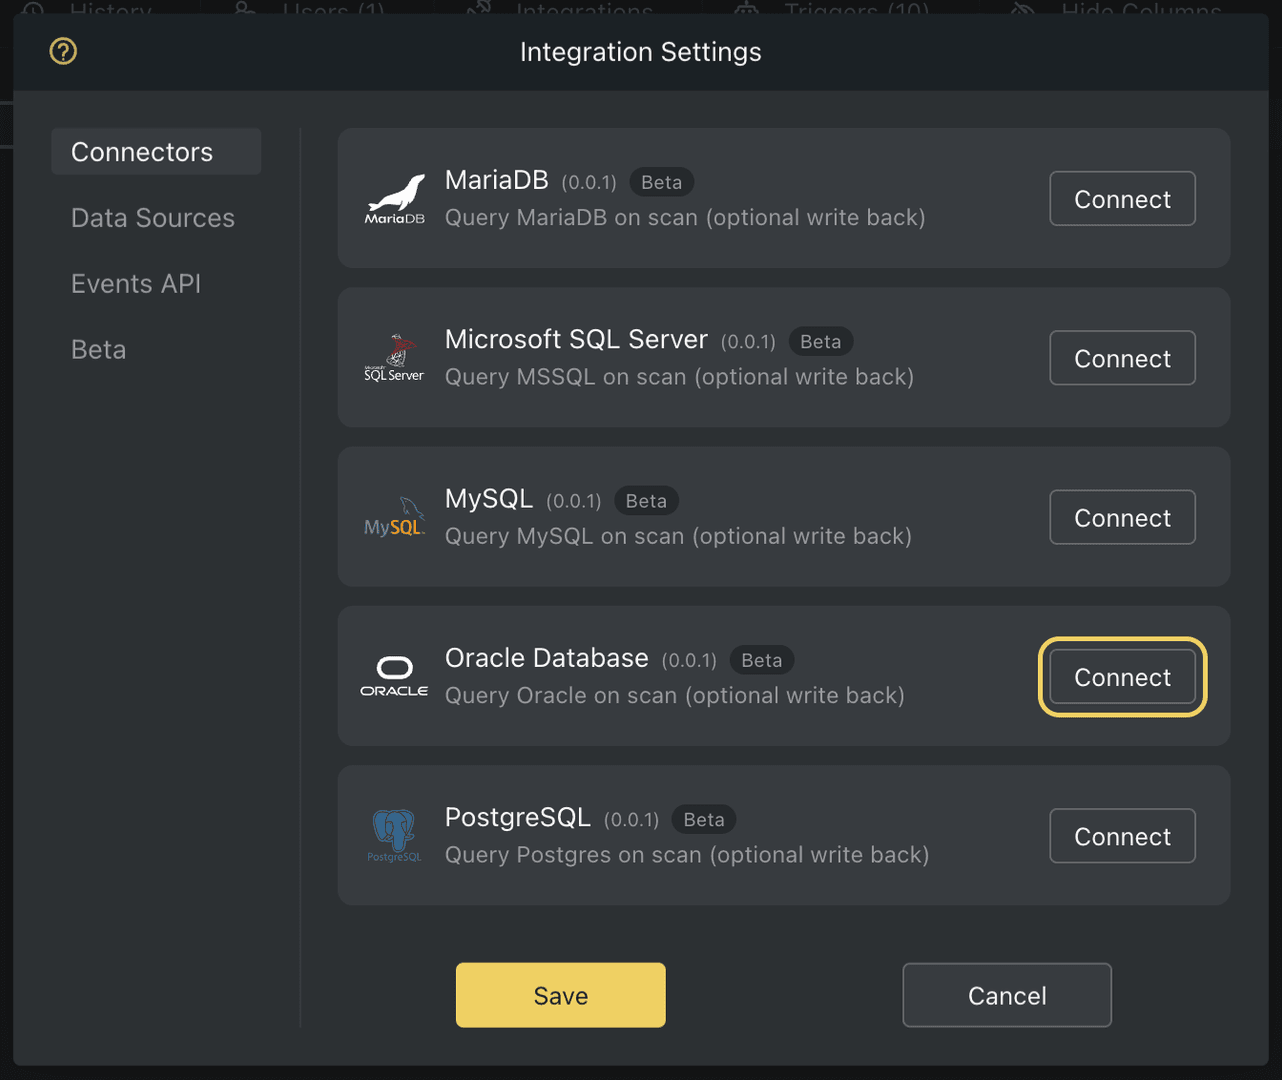
Task: Open help via the question mark icon
Action: pyautogui.click(x=62, y=50)
